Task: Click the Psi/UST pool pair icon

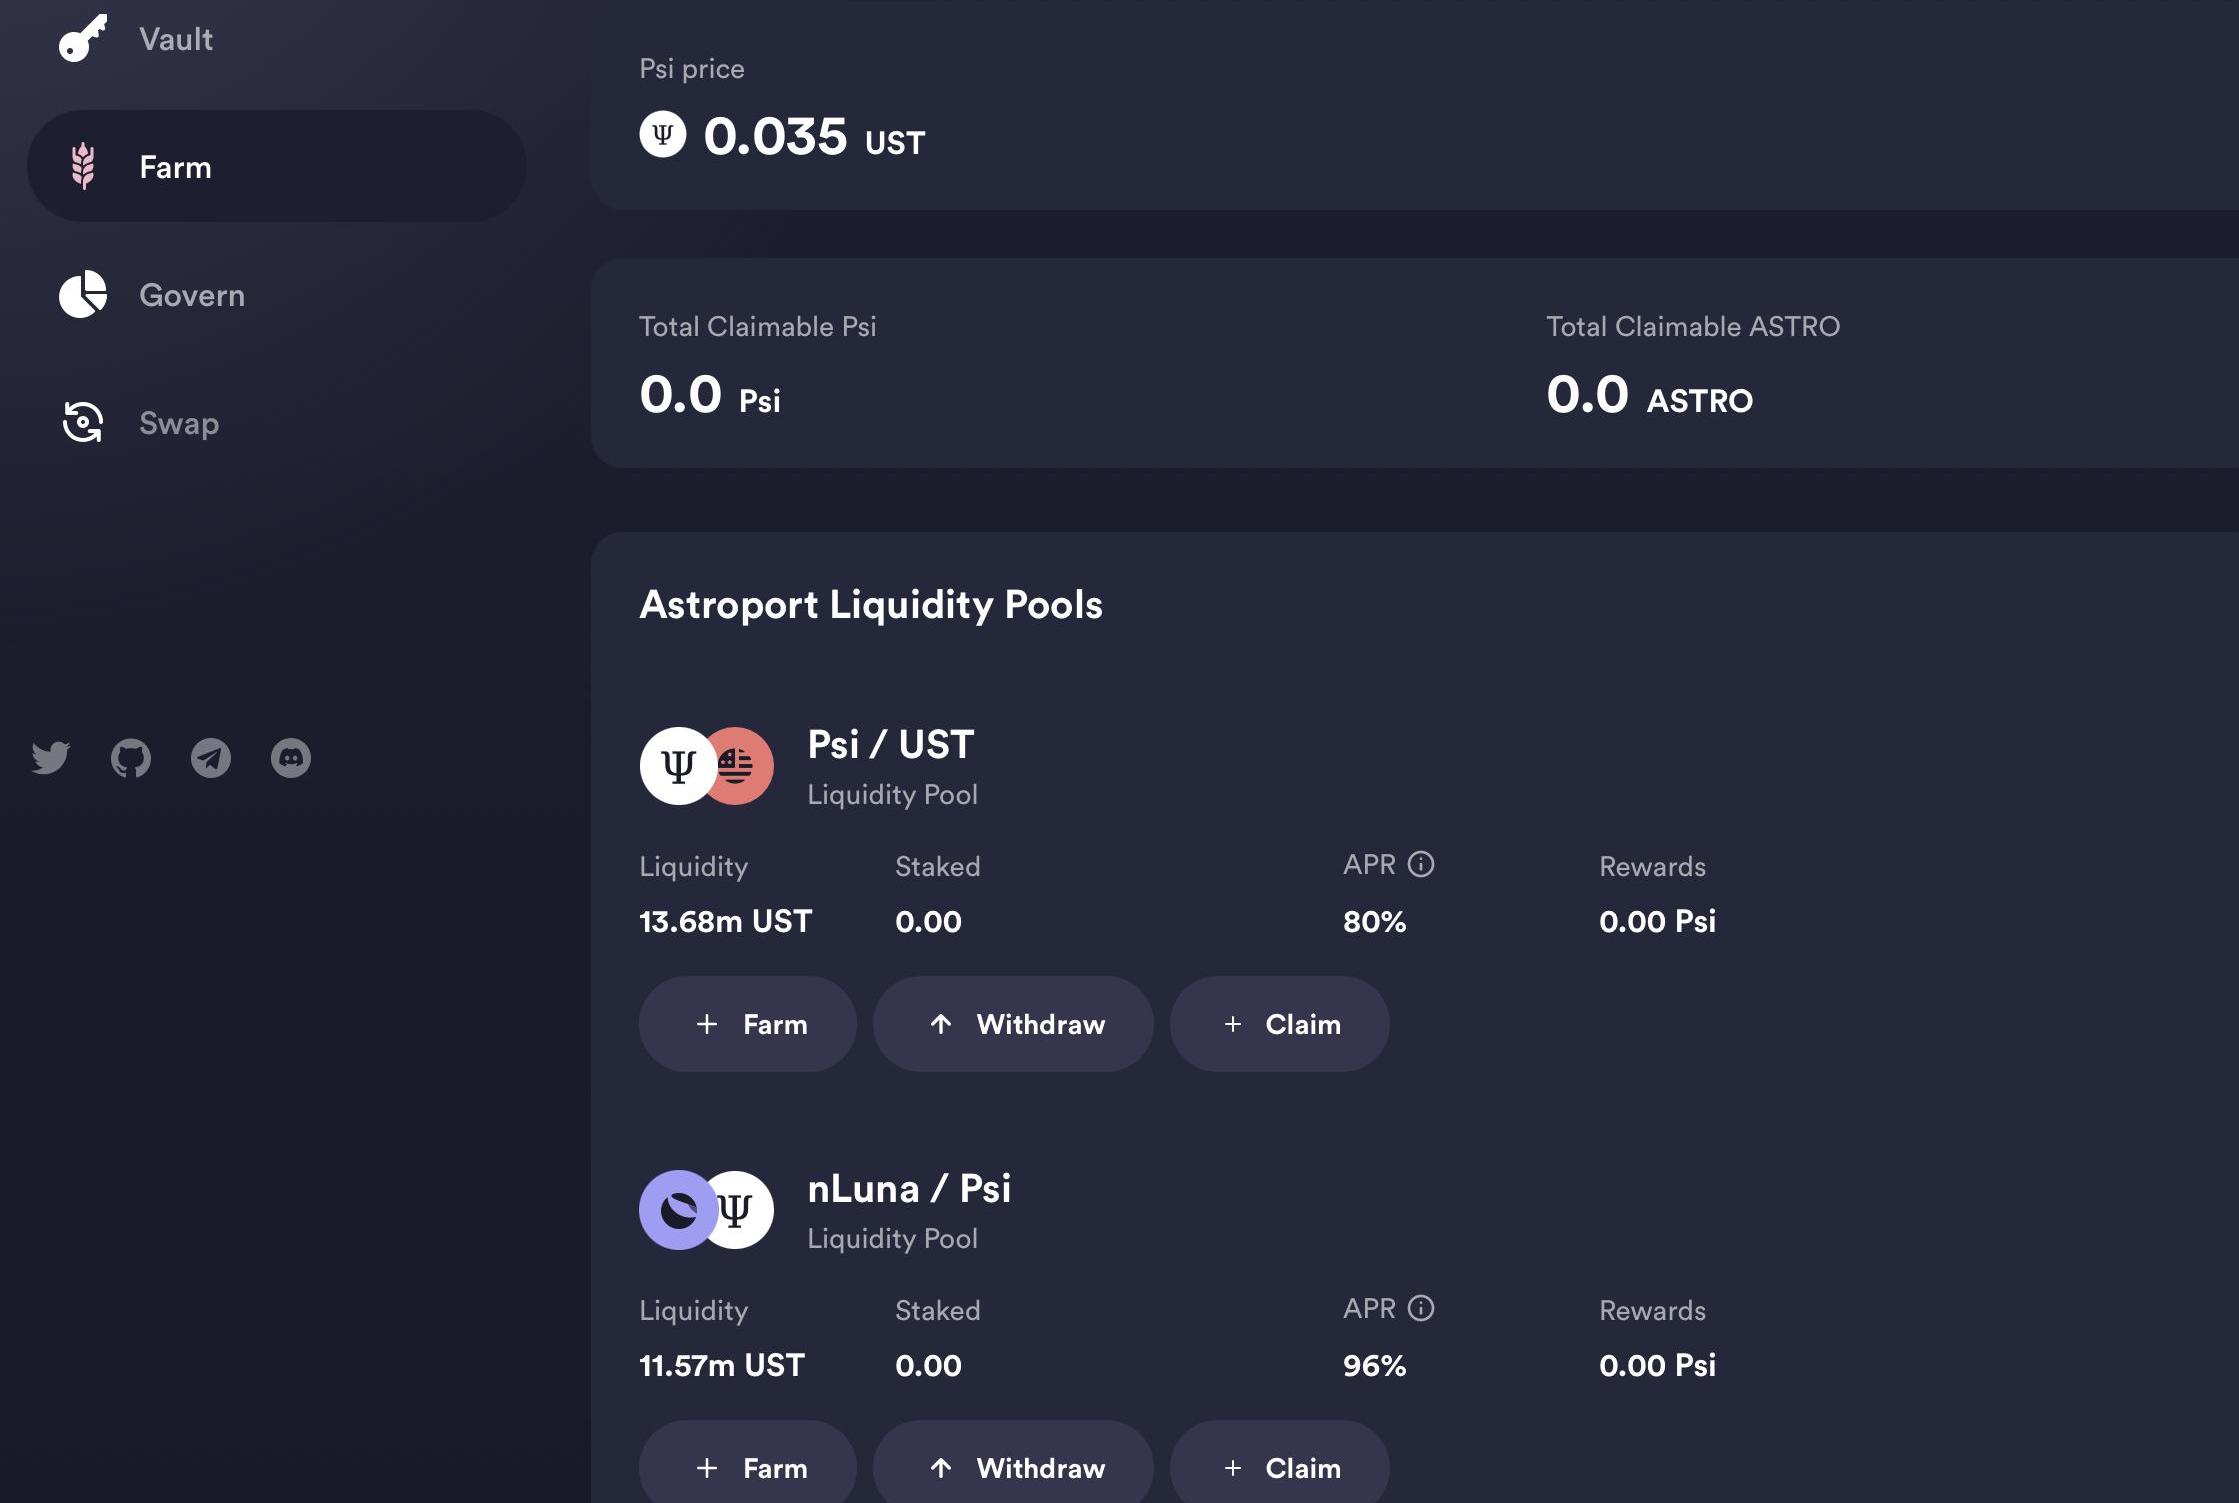Action: pos(707,766)
